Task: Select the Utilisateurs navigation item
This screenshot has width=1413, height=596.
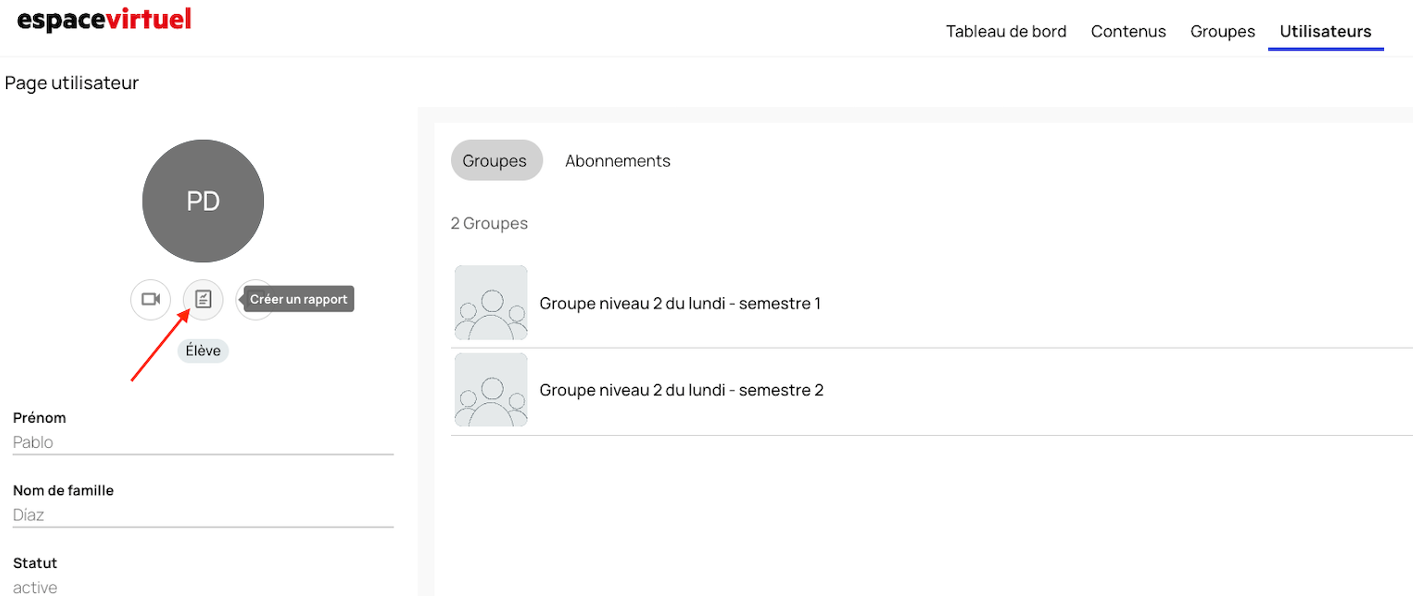Action: [x=1325, y=31]
